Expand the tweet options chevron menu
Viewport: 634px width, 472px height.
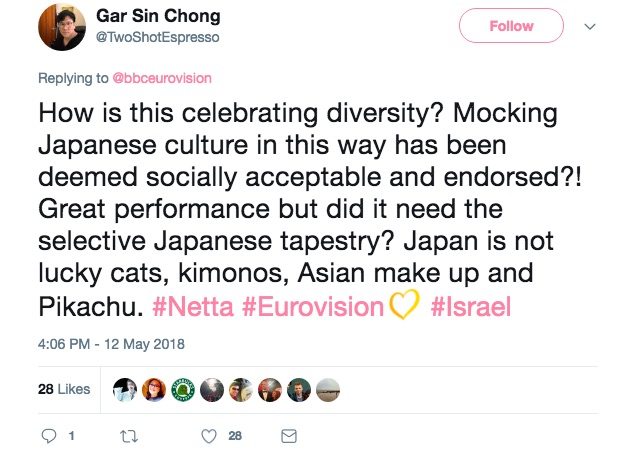pos(589,26)
